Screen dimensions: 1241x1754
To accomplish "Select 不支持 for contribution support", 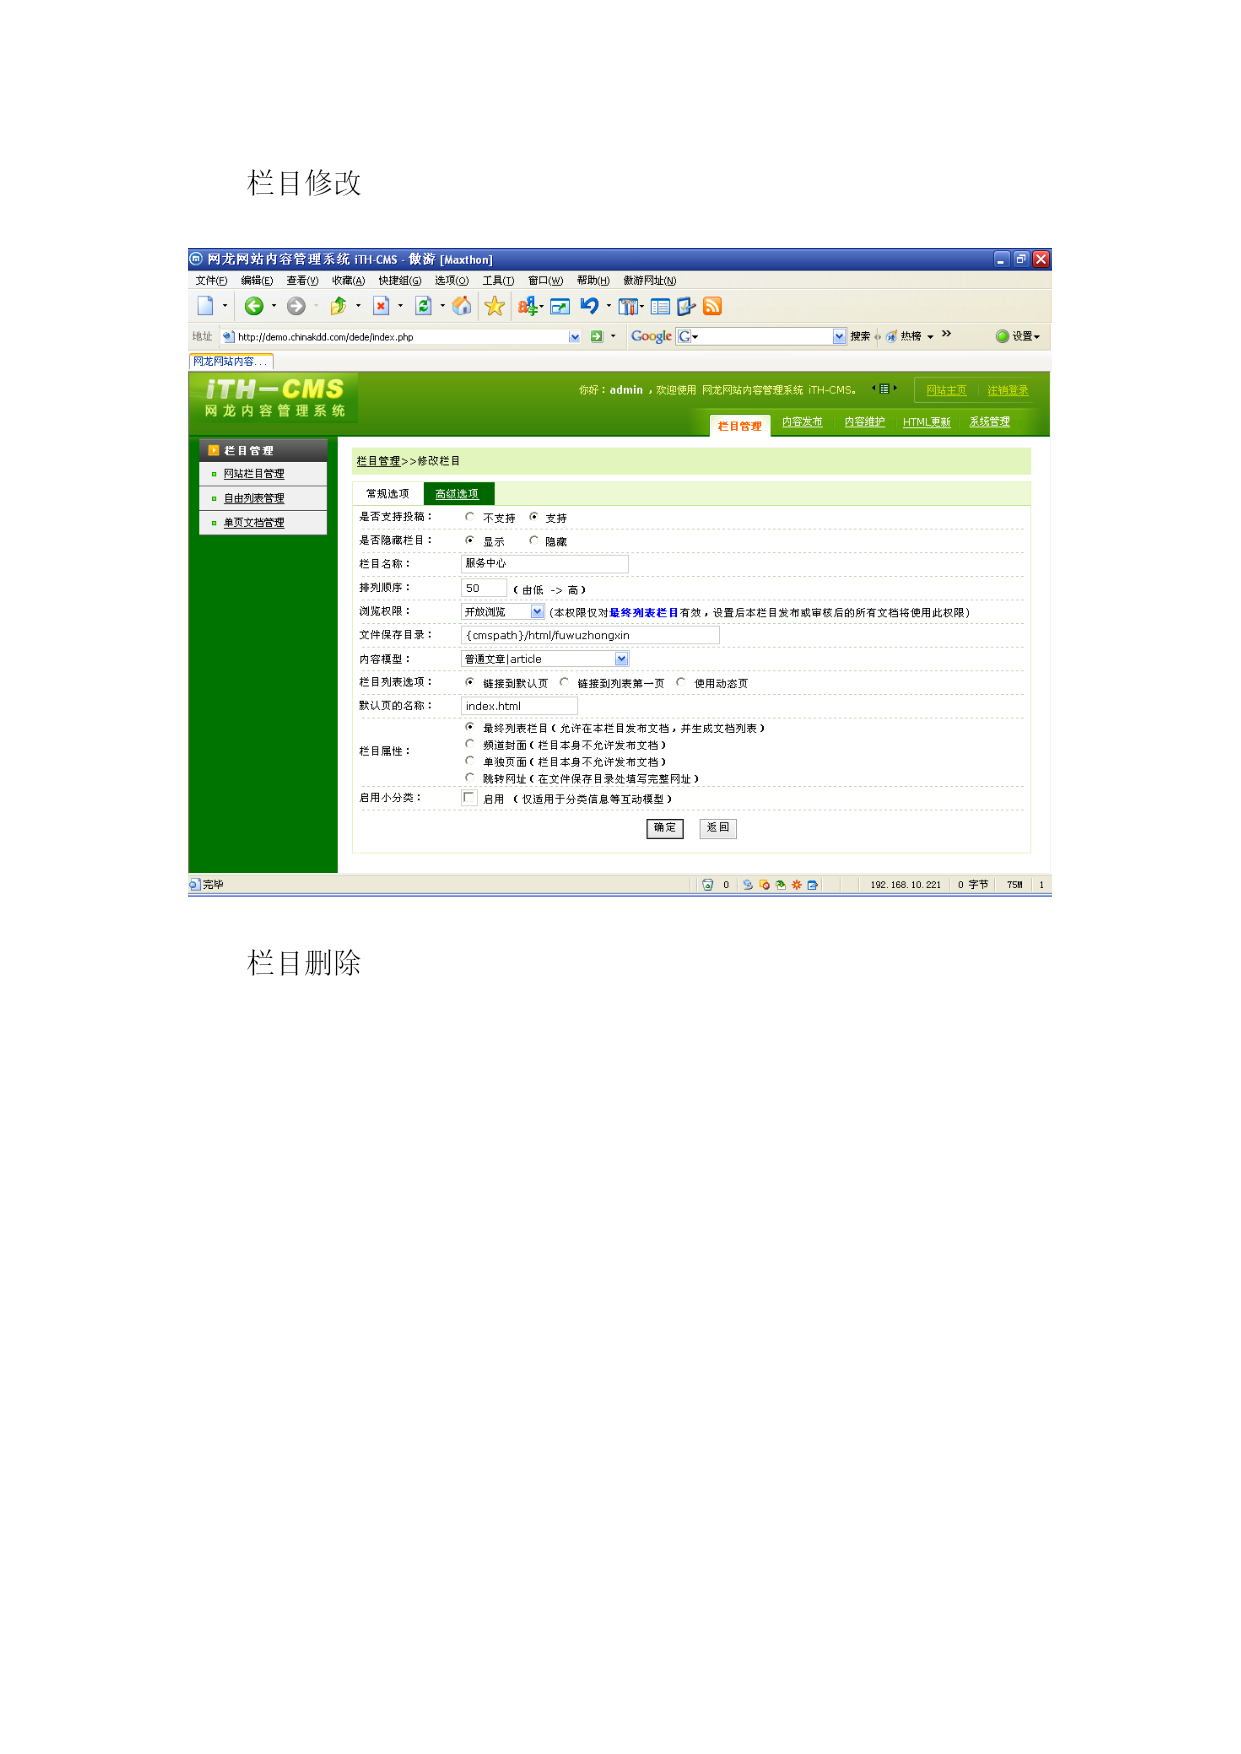I will (x=469, y=517).
